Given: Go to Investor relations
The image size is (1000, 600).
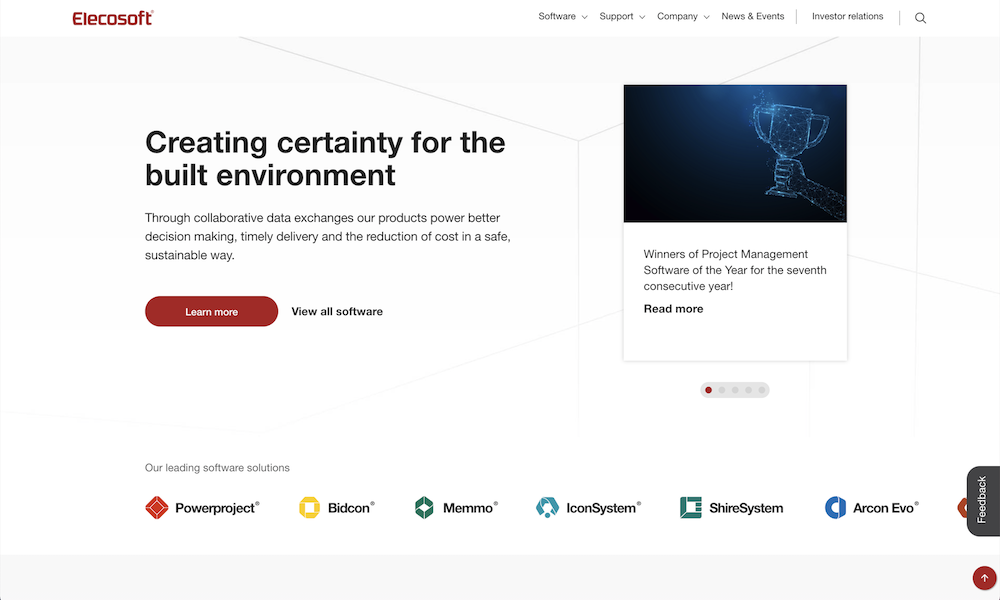Looking at the screenshot, I should (x=847, y=17).
